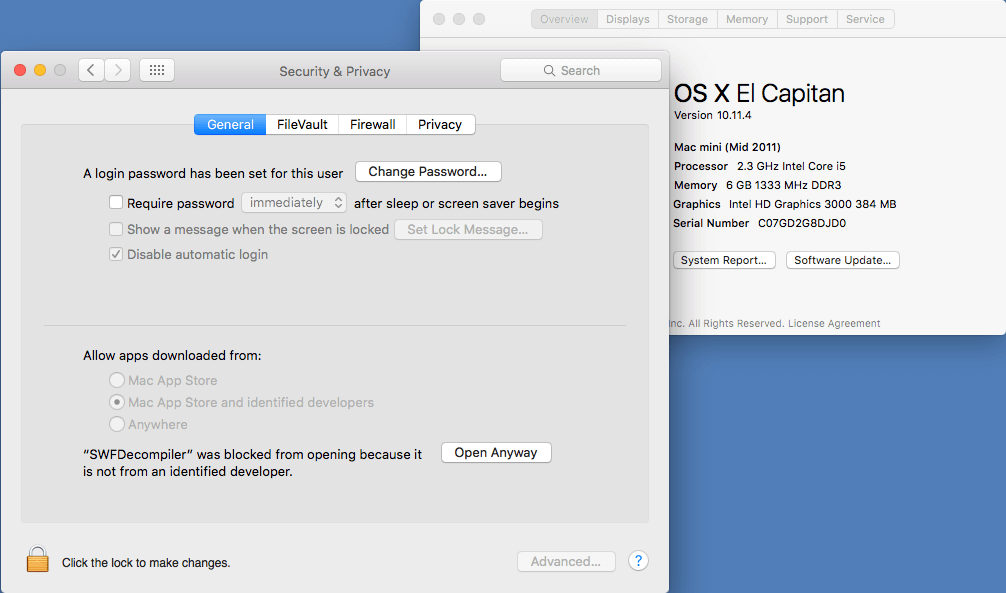
Task: Open System Report in About This Mac
Action: pos(724,260)
